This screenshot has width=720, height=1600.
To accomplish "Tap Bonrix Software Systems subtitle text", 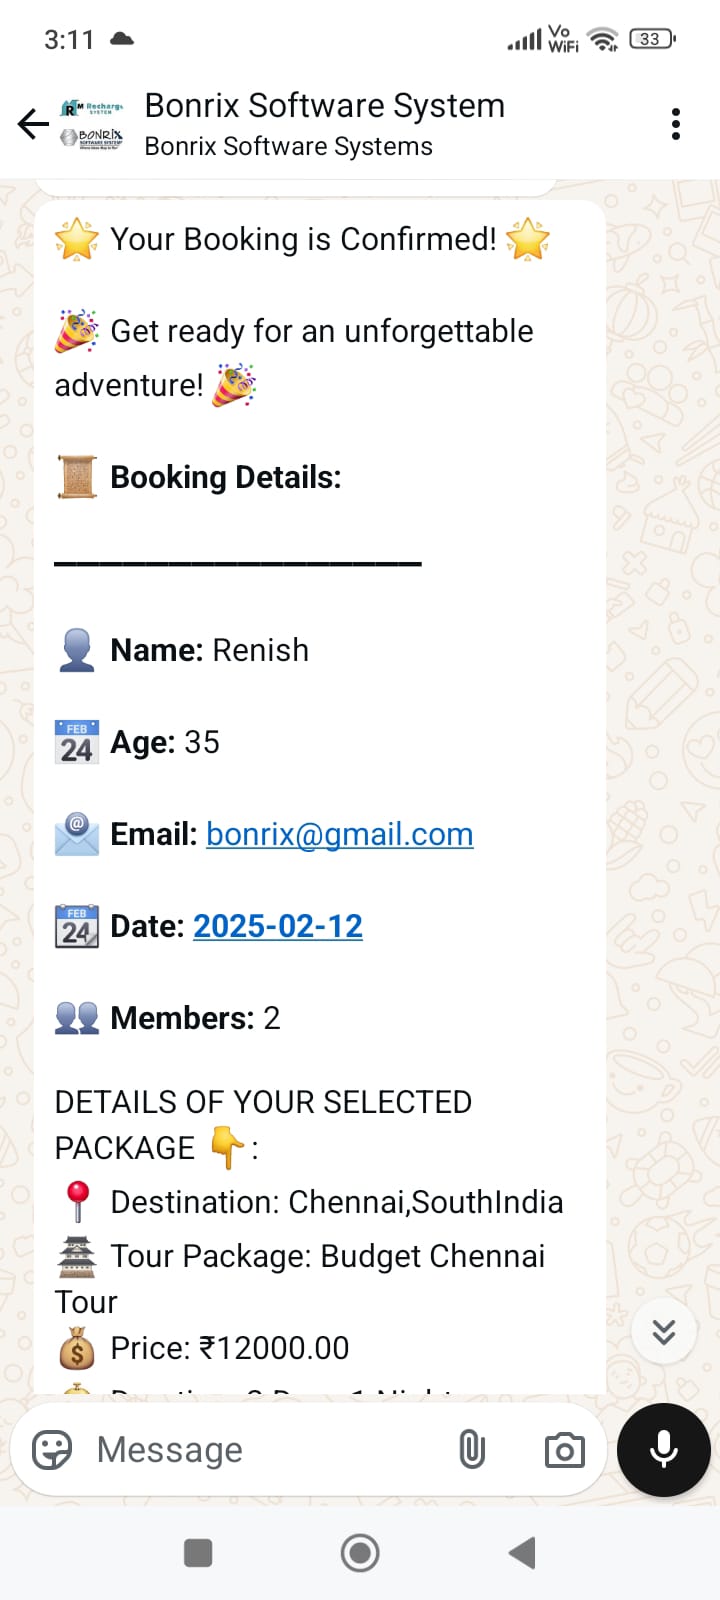I will (x=288, y=147).
